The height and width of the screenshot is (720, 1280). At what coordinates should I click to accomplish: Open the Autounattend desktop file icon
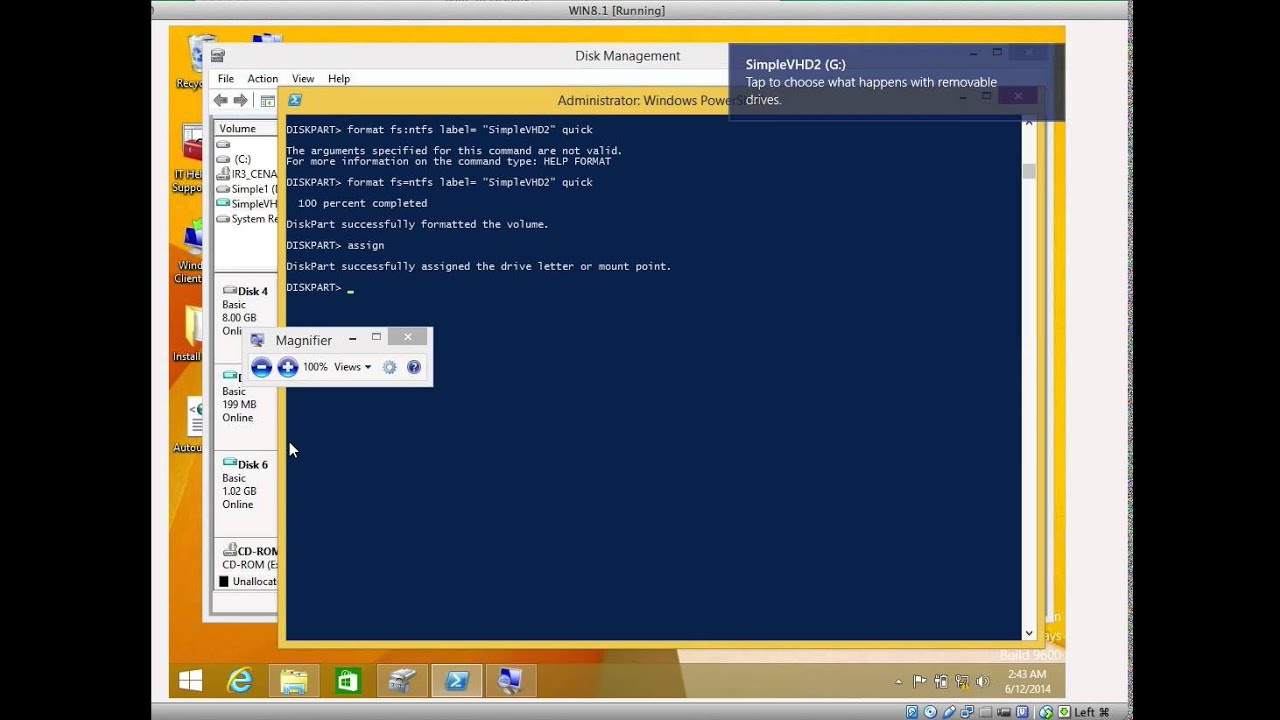(x=190, y=425)
